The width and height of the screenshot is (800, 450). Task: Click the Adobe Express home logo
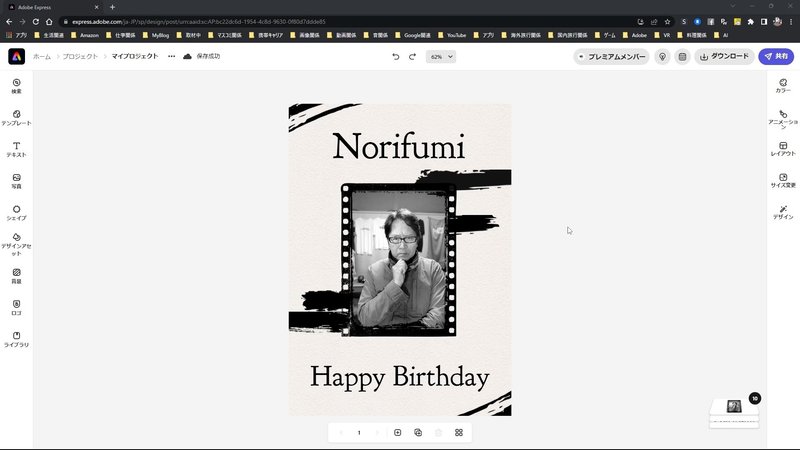(x=16, y=56)
